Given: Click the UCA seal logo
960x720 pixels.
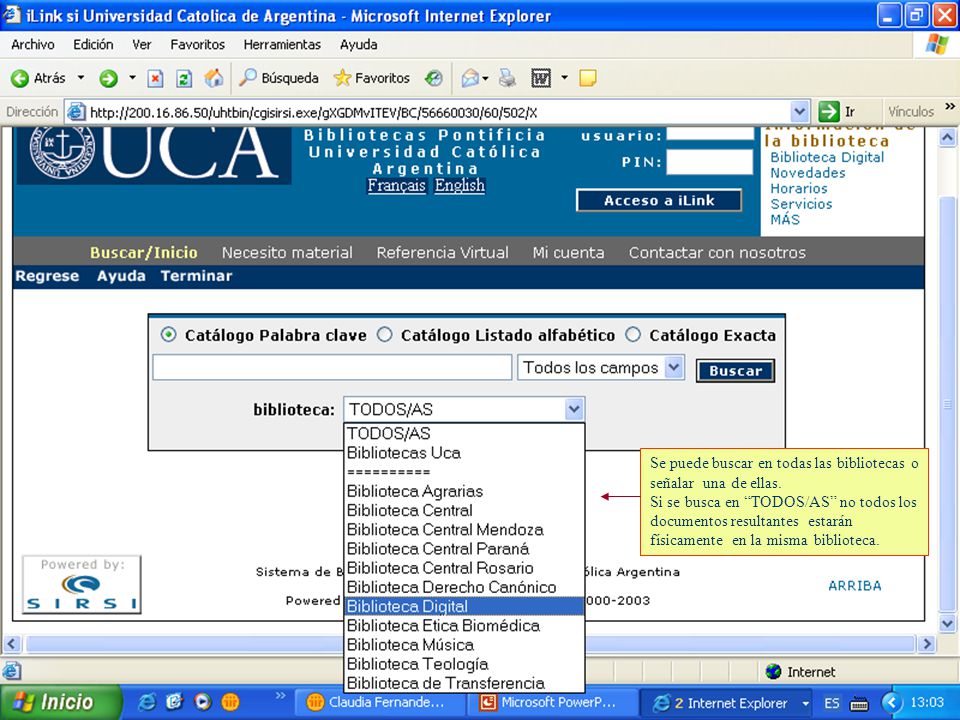Looking at the screenshot, I should click(62, 151).
